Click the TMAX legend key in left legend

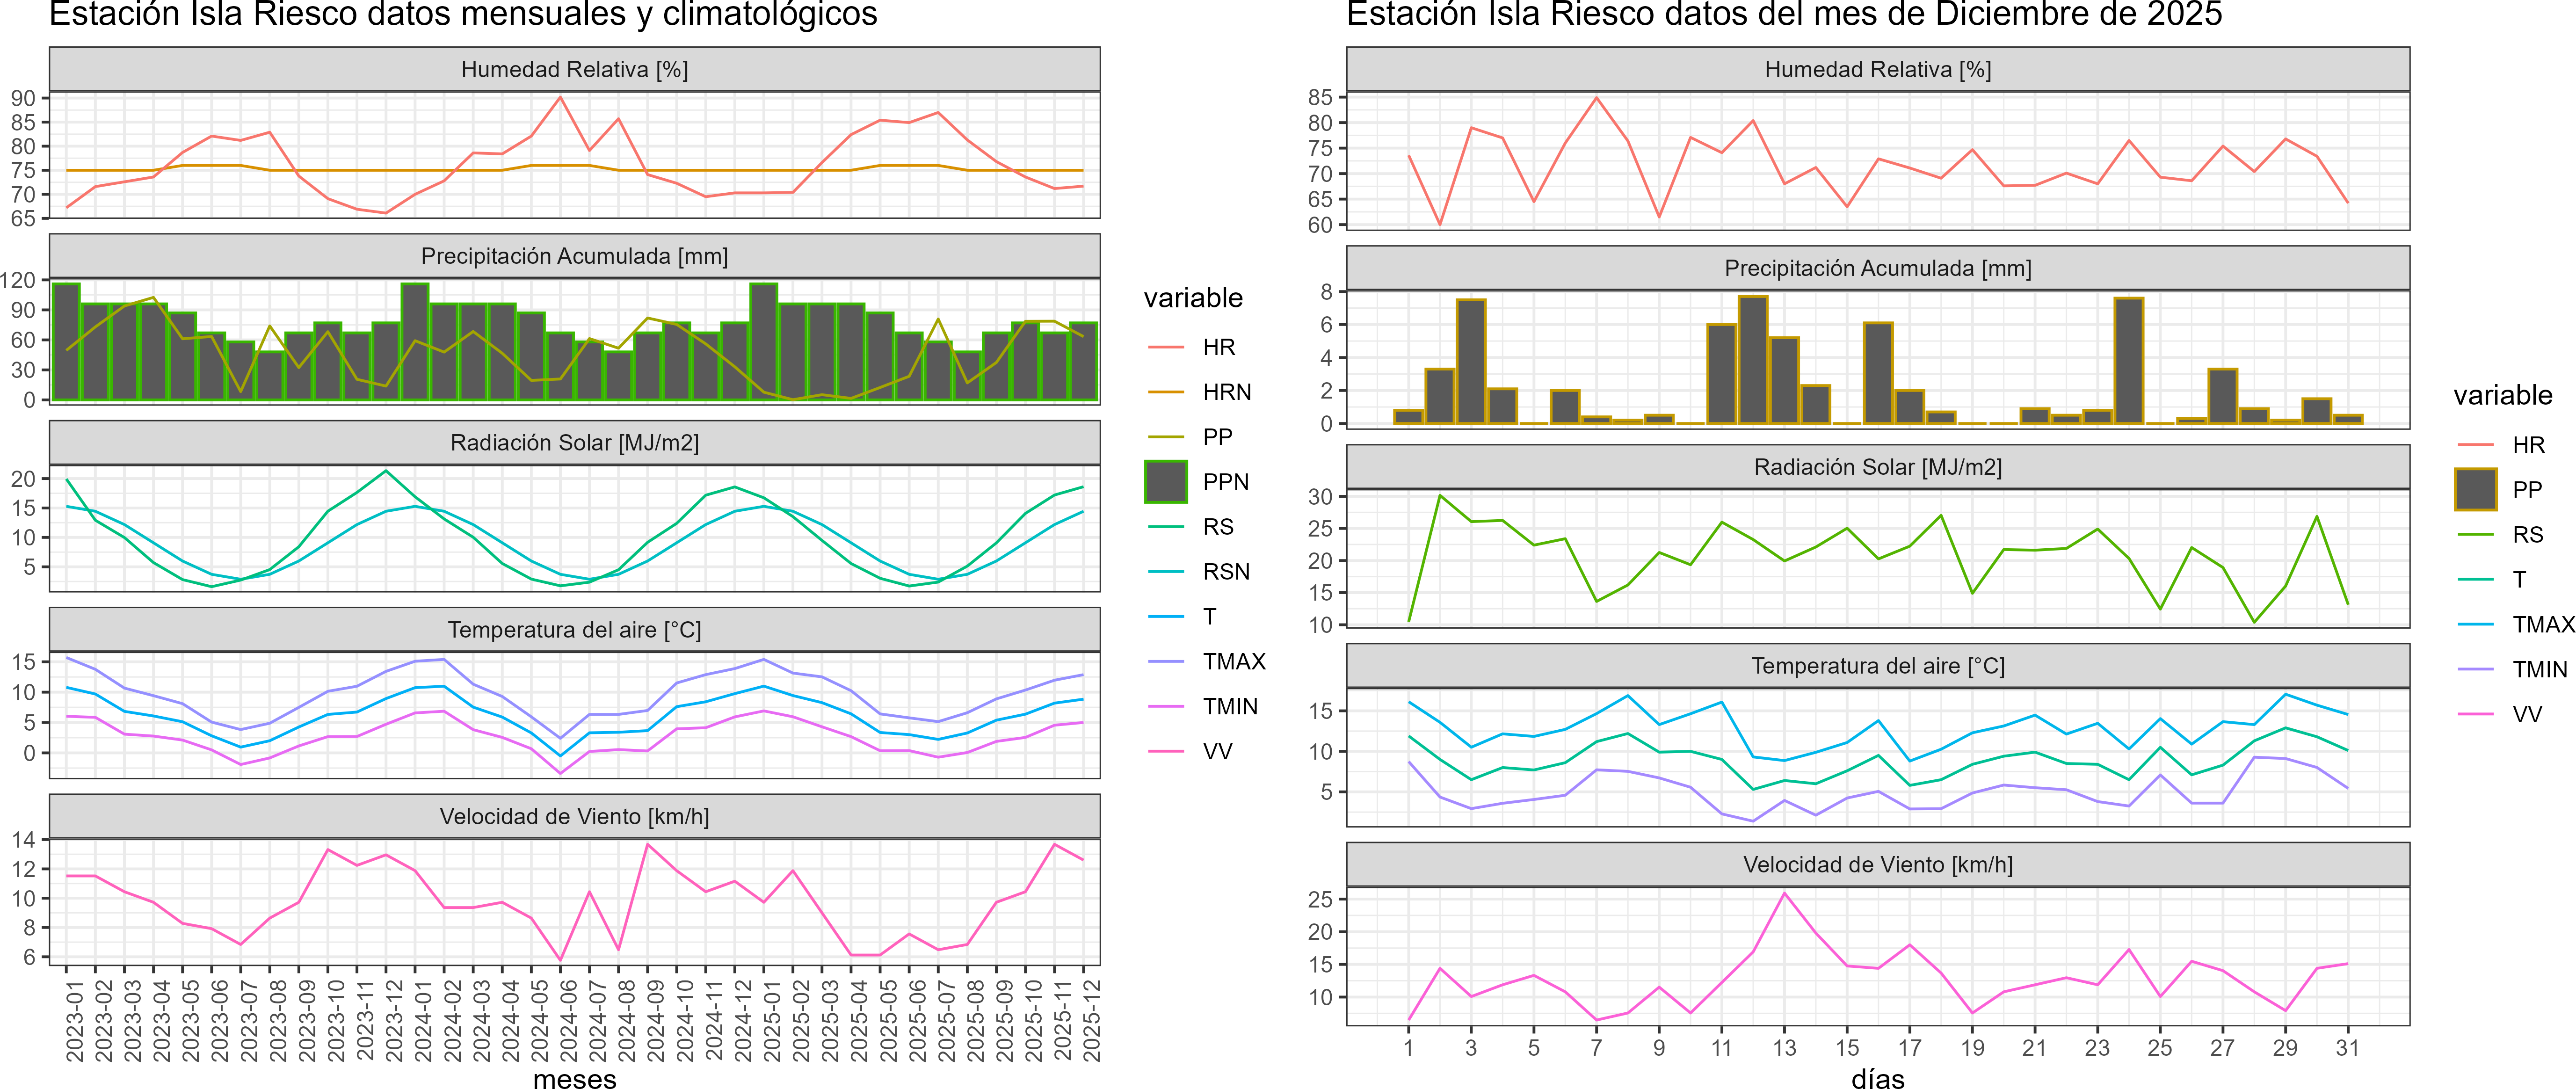[x=1165, y=661]
